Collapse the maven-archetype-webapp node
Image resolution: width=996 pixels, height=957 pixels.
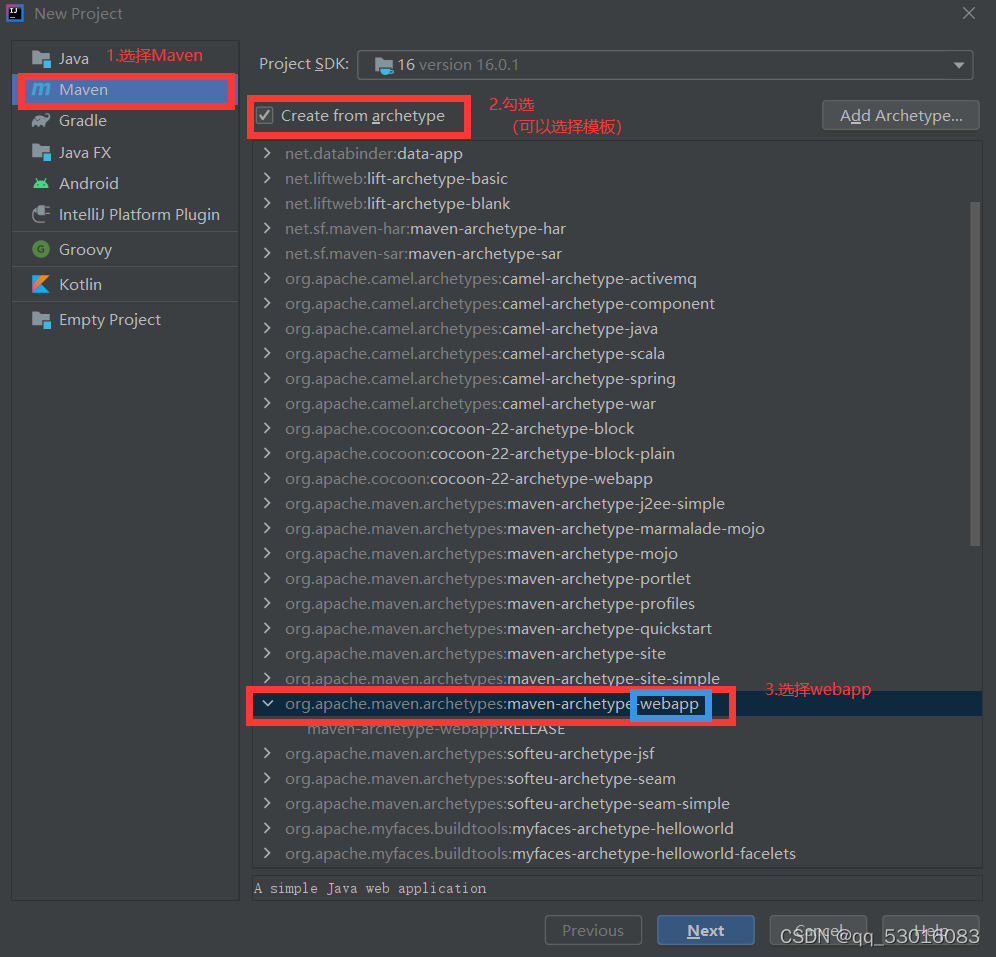coord(267,704)
